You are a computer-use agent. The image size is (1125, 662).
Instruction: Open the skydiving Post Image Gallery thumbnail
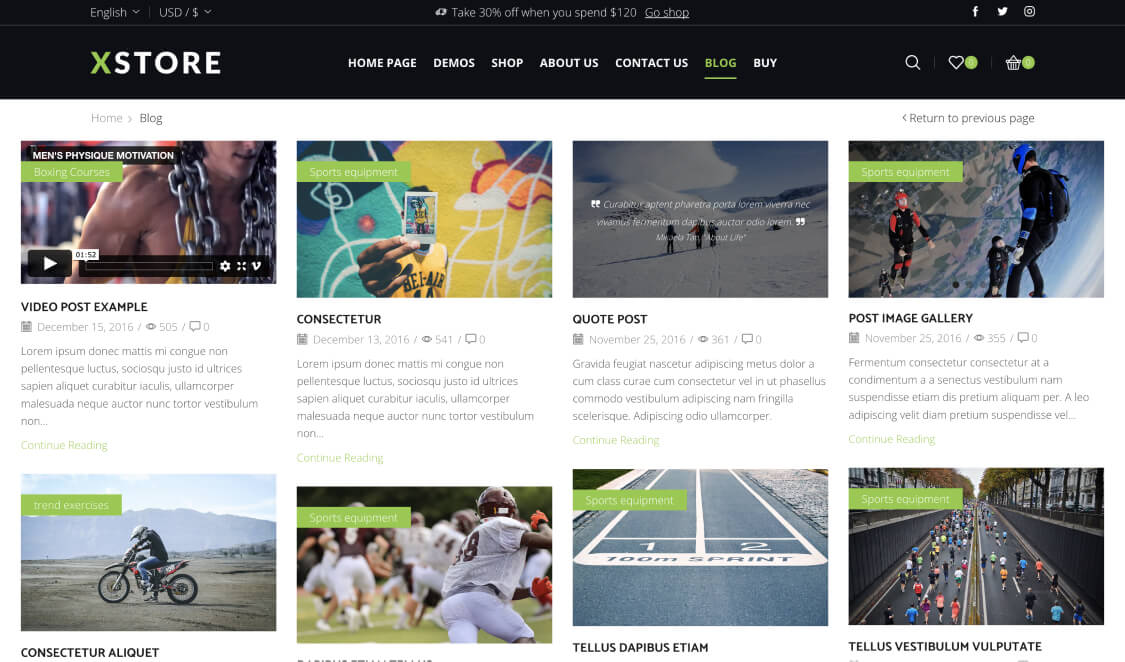976,219
